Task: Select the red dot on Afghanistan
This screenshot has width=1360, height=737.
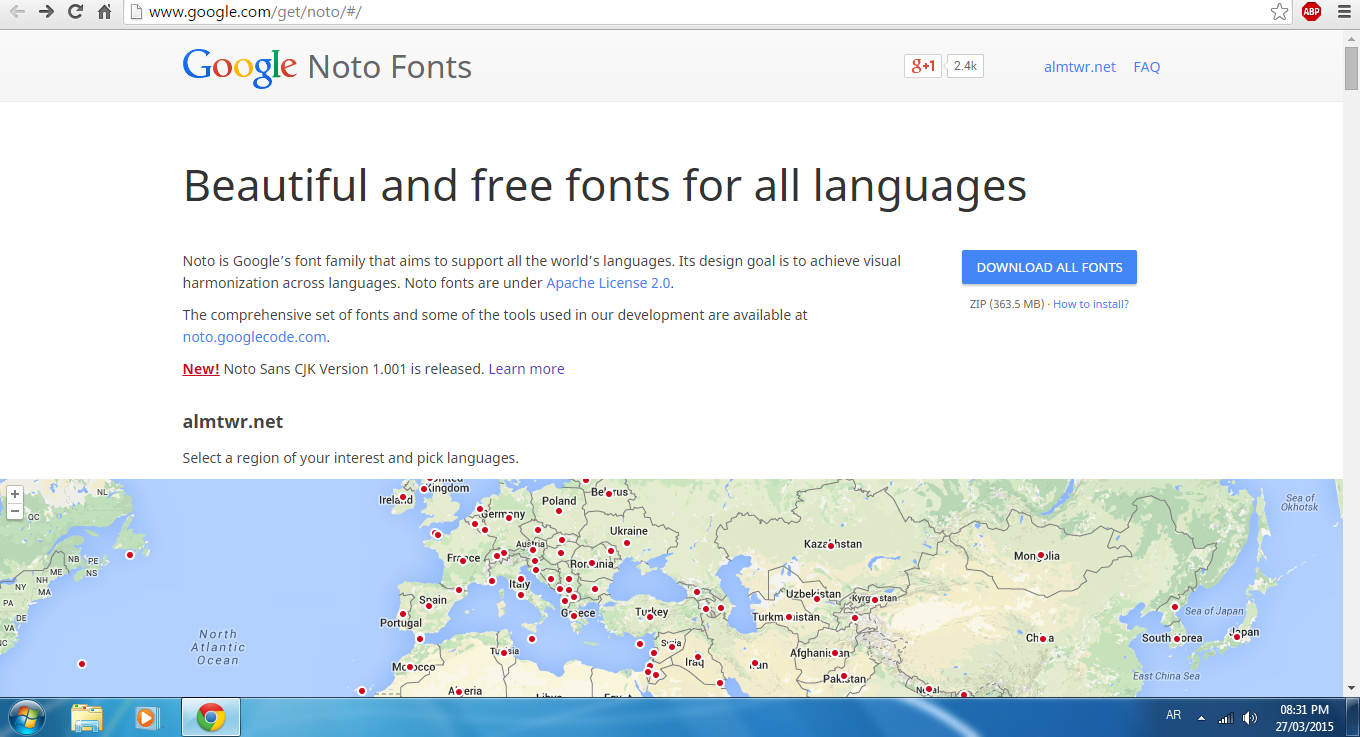Action: pos(835,653)
